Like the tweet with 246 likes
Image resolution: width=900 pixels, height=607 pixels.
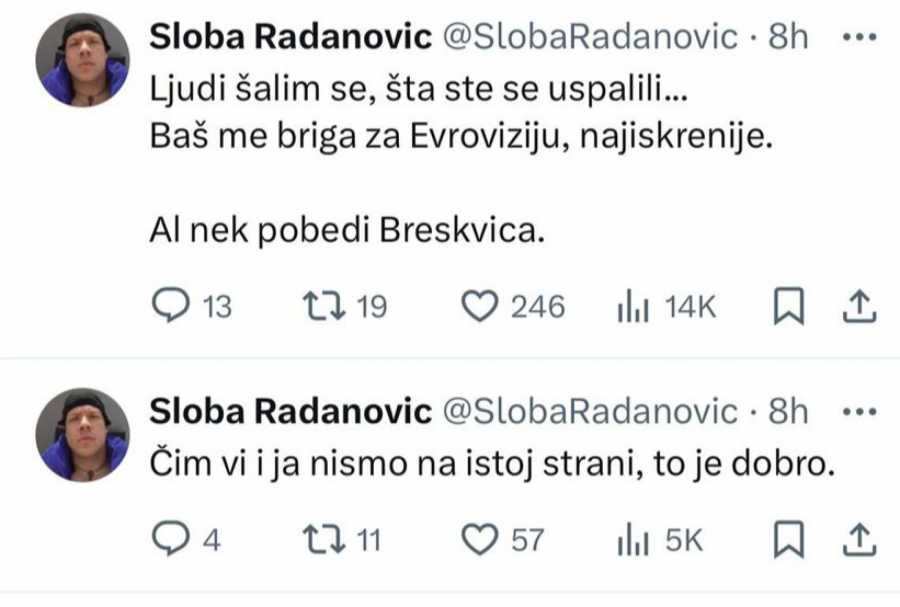484,306
